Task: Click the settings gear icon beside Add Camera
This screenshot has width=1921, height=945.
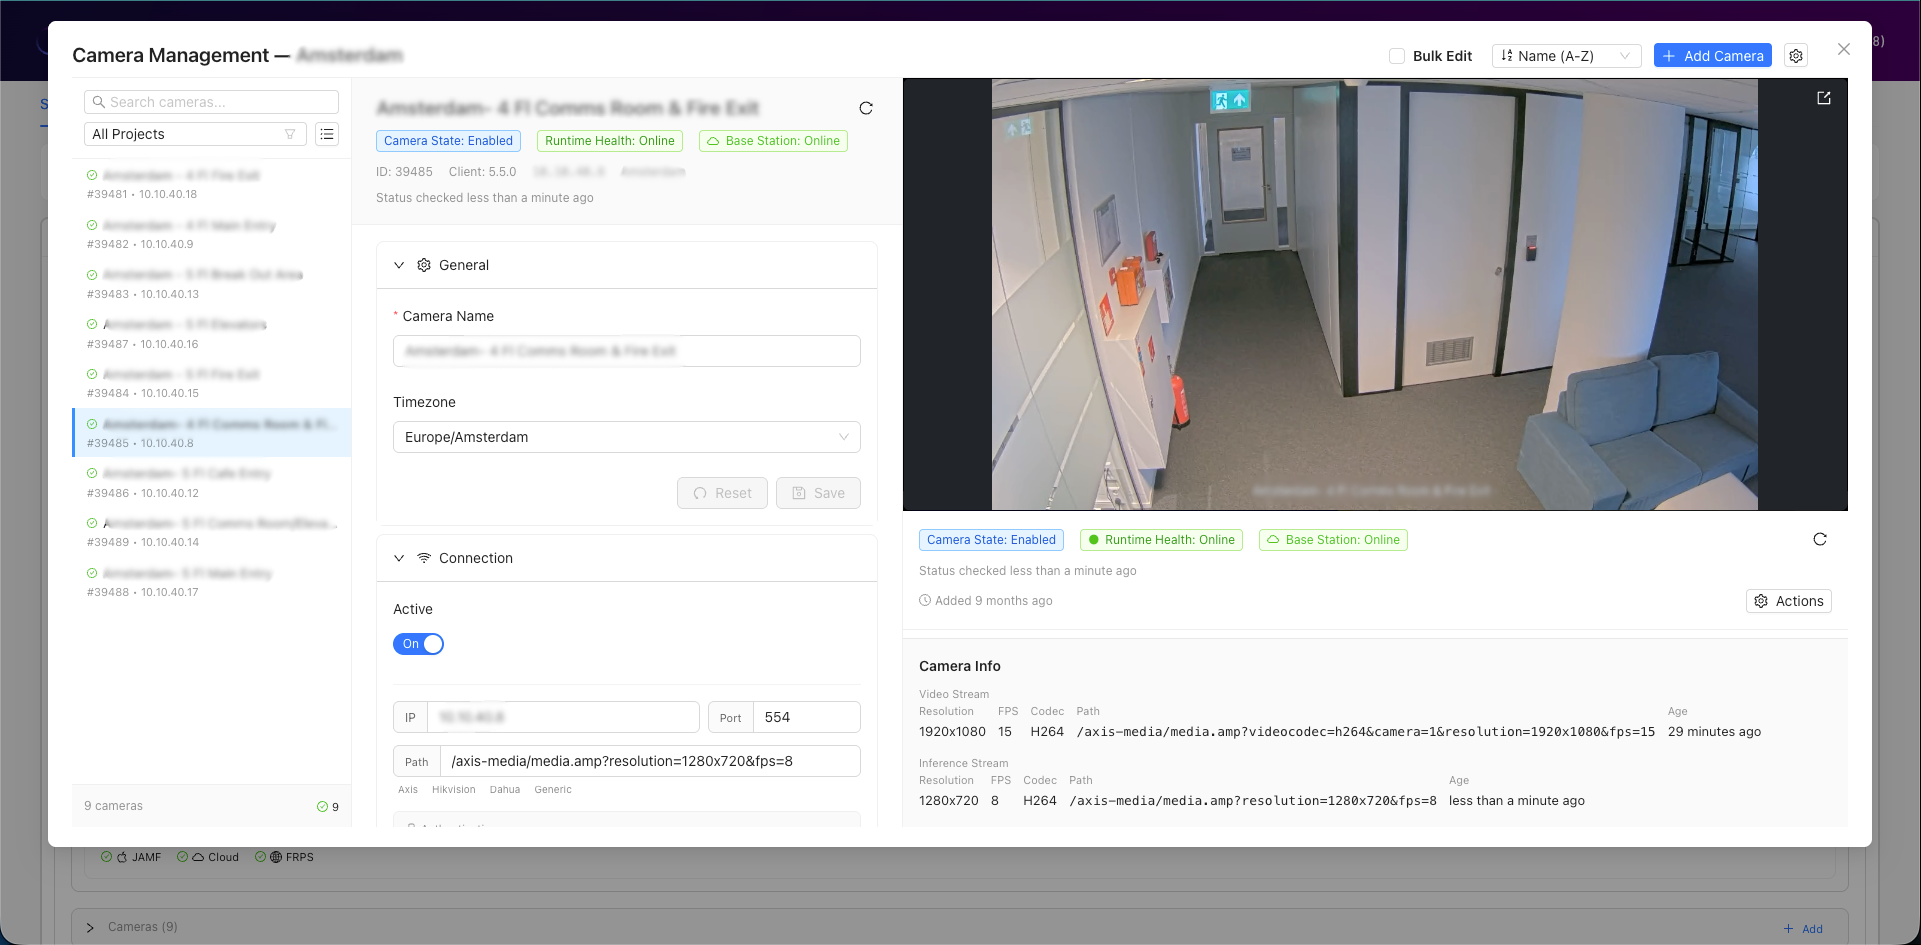Action: [x=1796, y=56]
